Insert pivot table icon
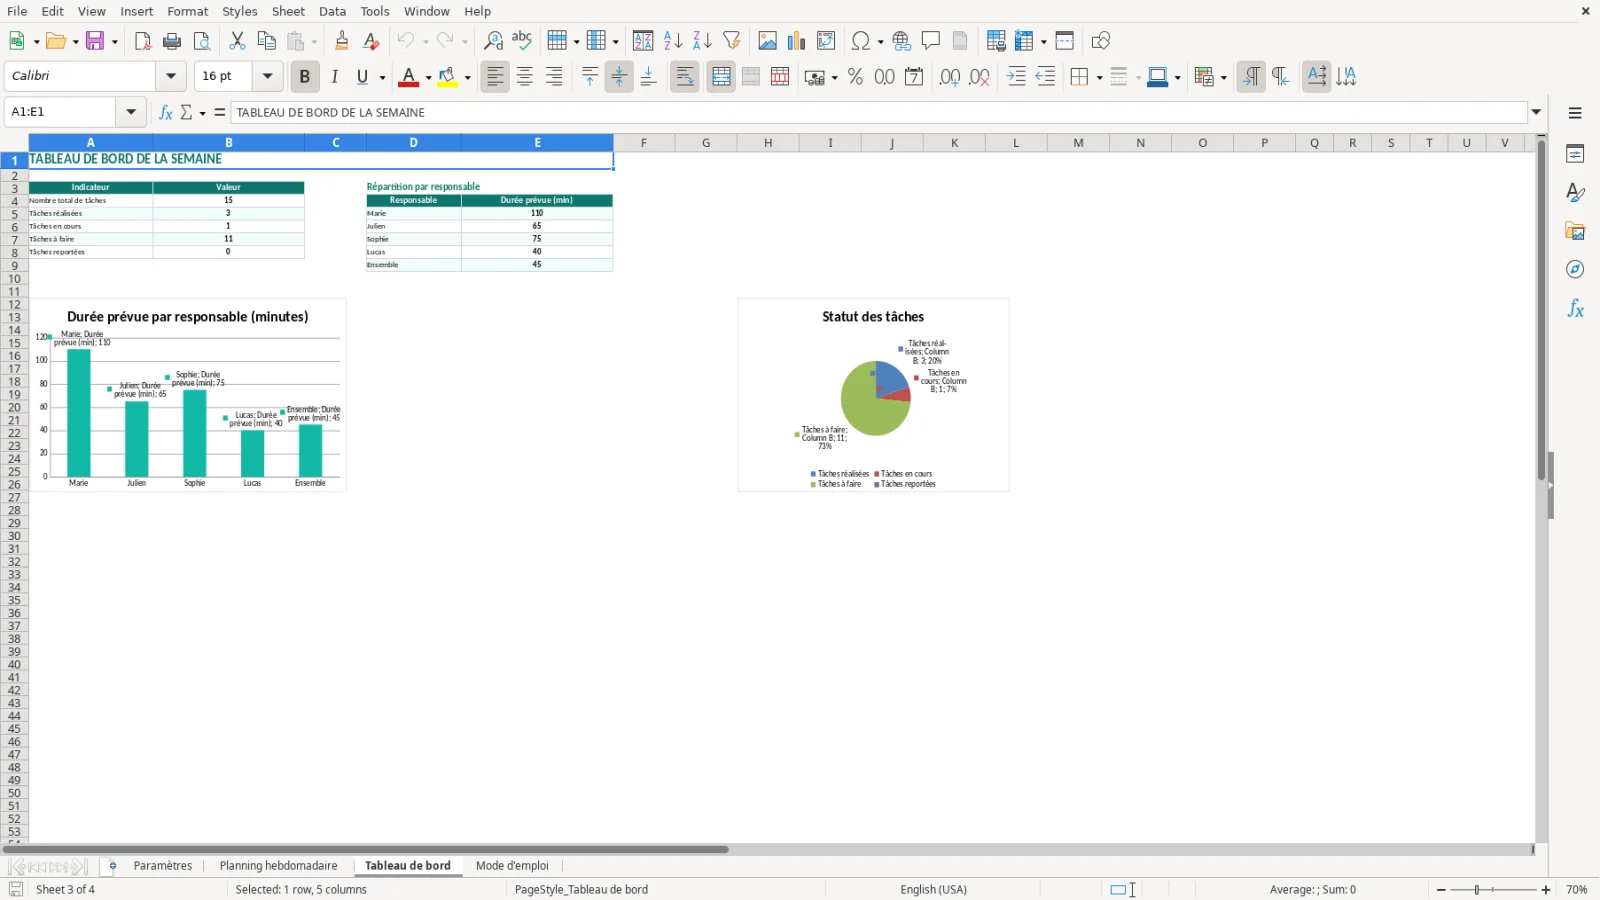 (x=826, y=41)
